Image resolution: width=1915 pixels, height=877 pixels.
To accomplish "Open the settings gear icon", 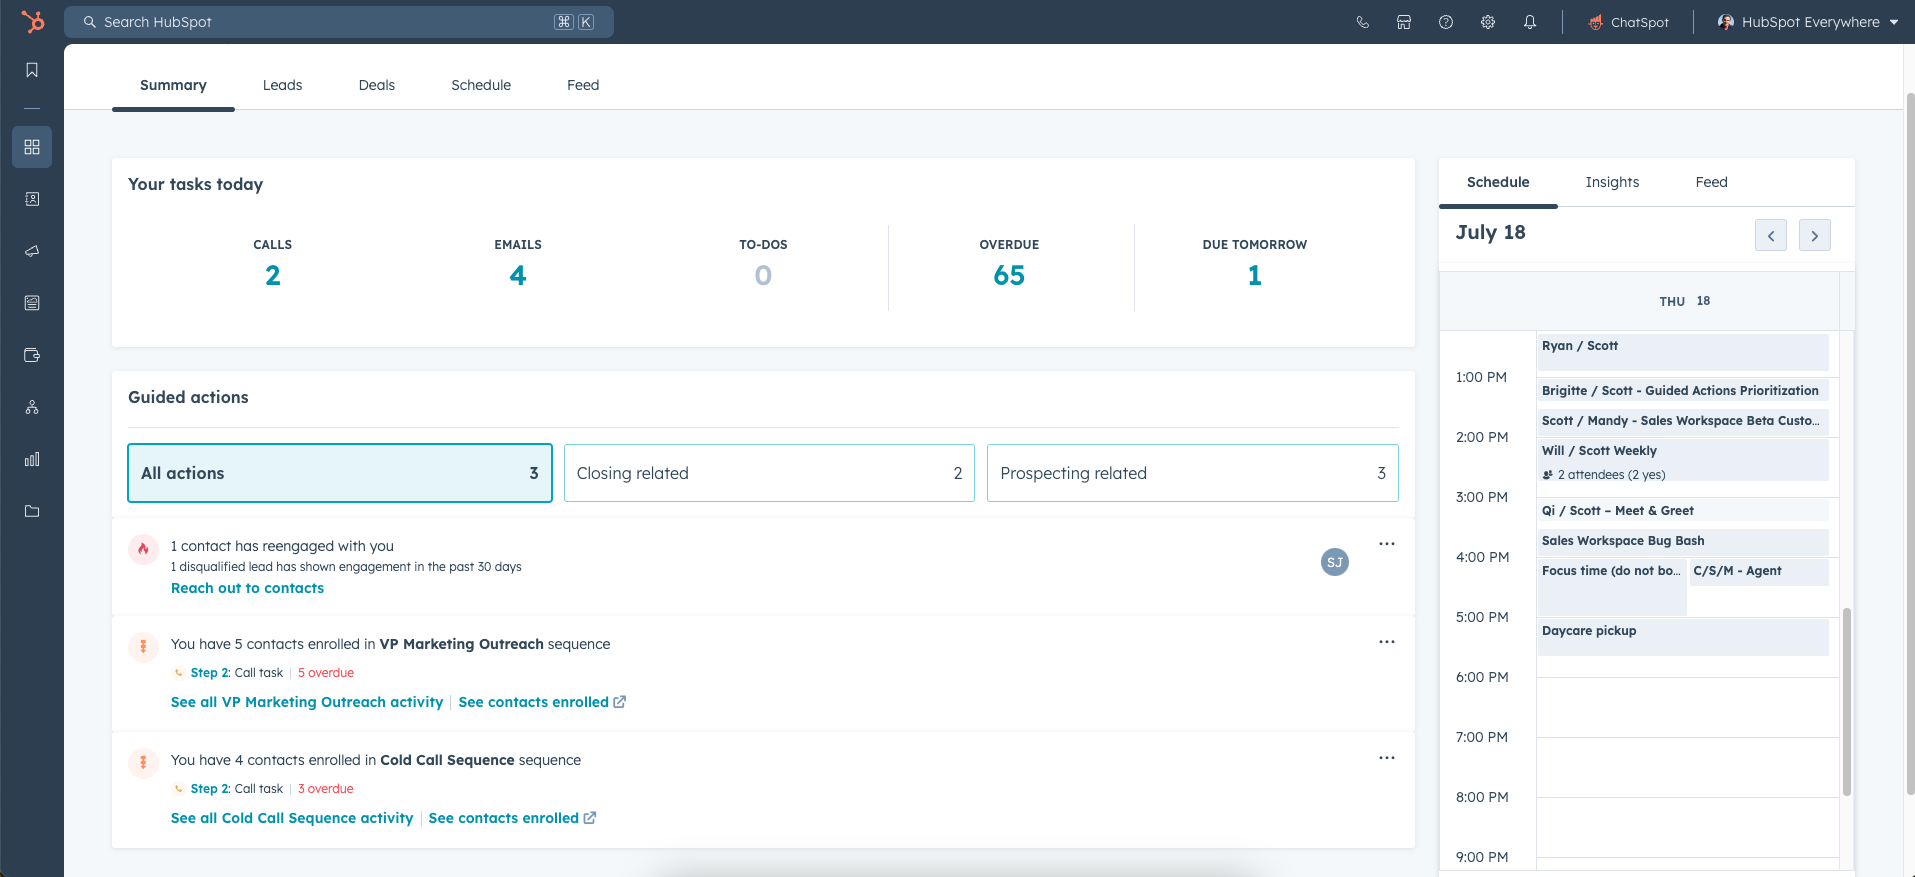I will (1488, 22).
